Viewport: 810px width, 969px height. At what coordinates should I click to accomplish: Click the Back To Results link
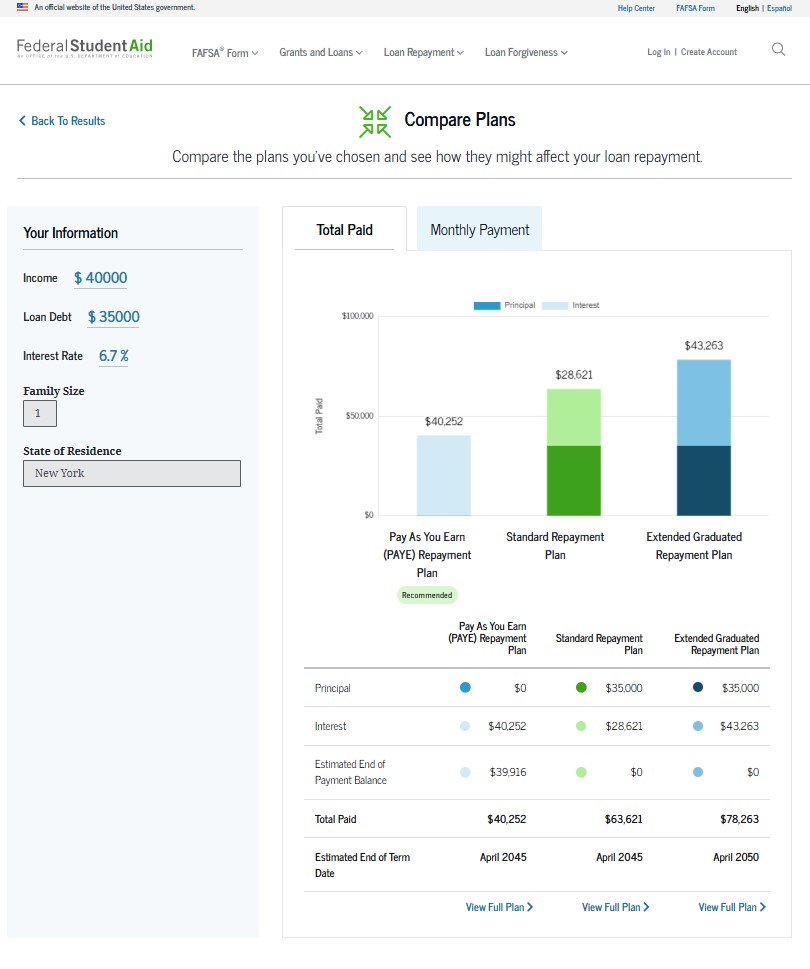click(67, 120)
